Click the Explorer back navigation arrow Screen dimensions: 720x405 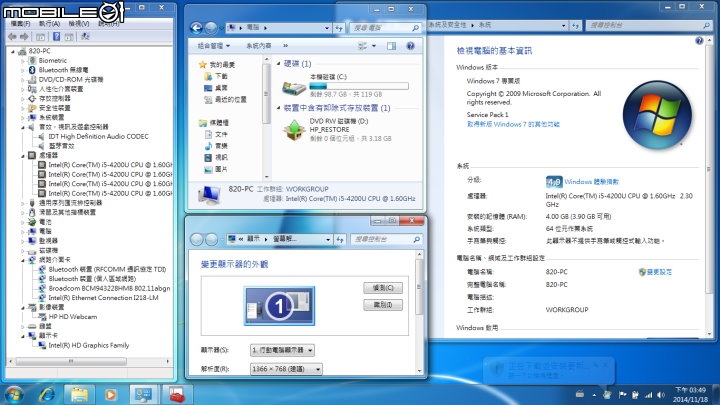[196, 28]
